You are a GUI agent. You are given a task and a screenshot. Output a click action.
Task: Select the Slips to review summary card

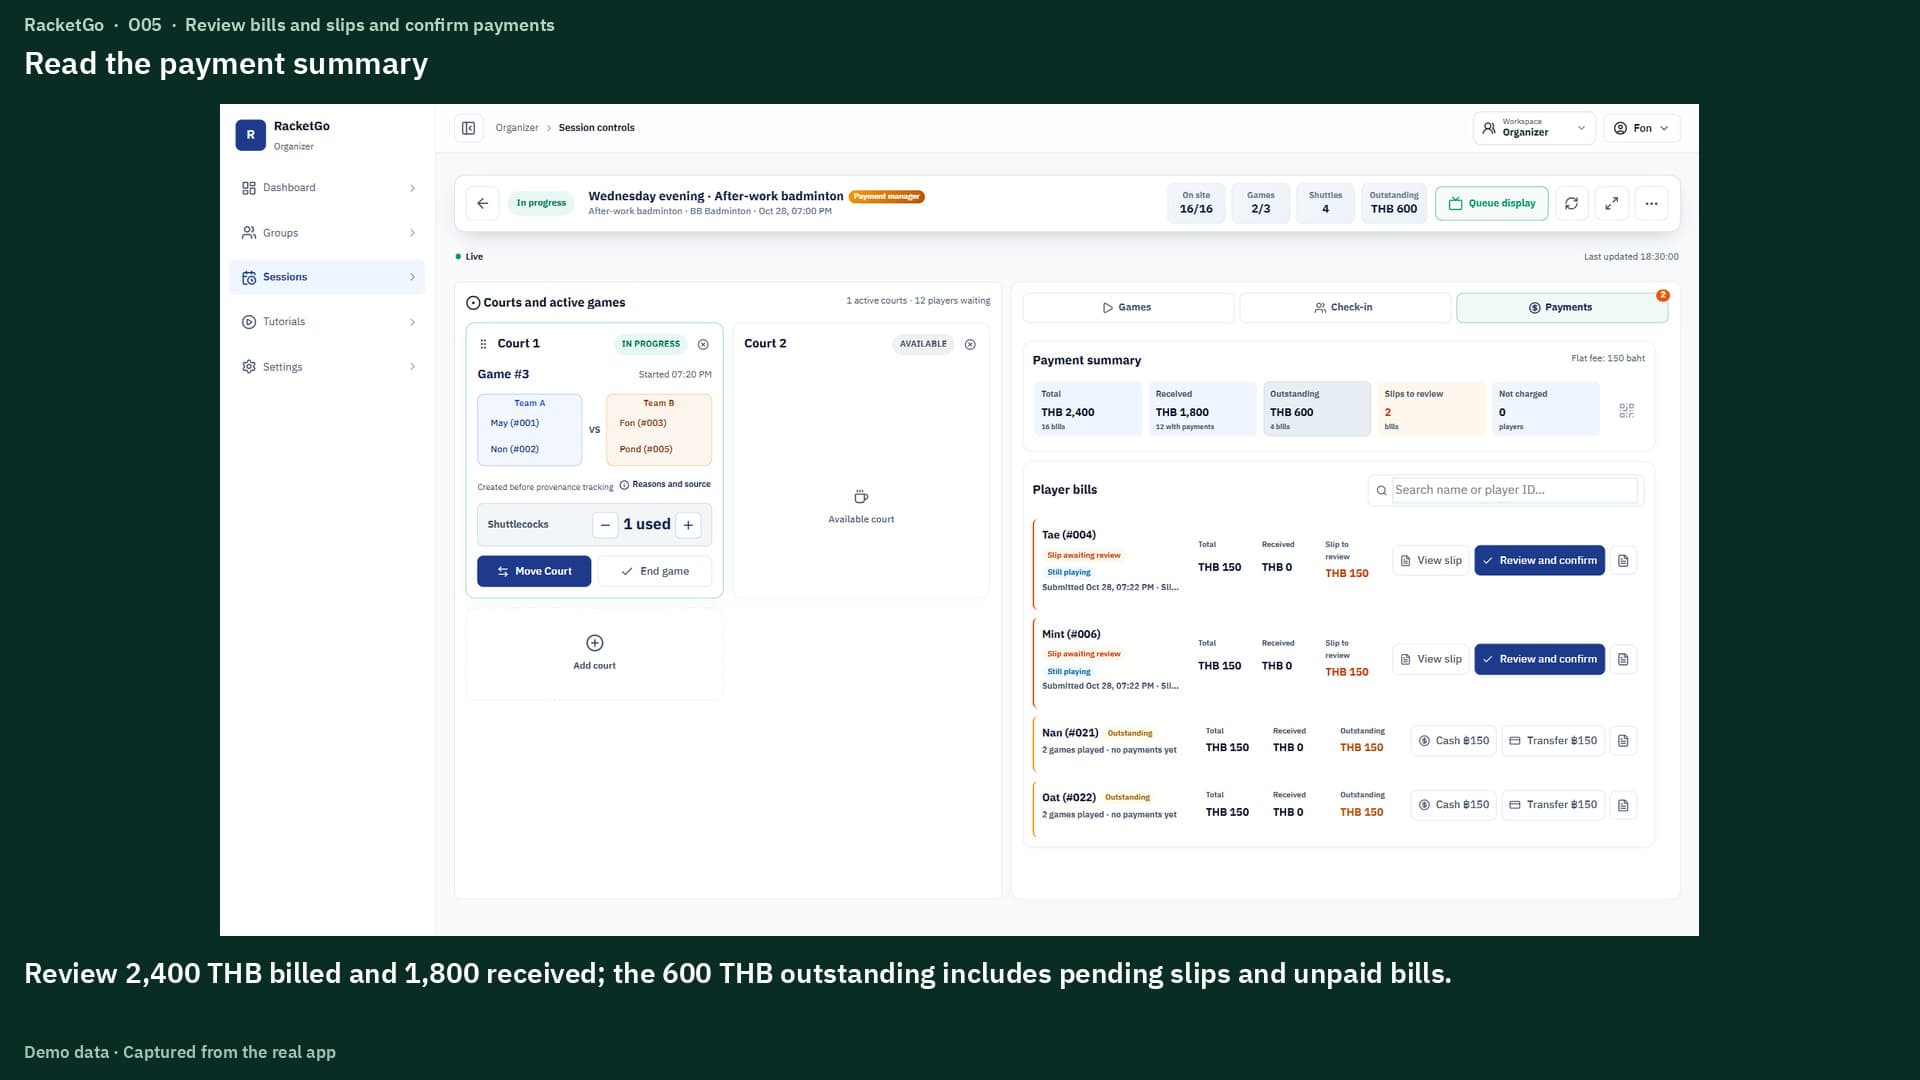coord(1431,409)
